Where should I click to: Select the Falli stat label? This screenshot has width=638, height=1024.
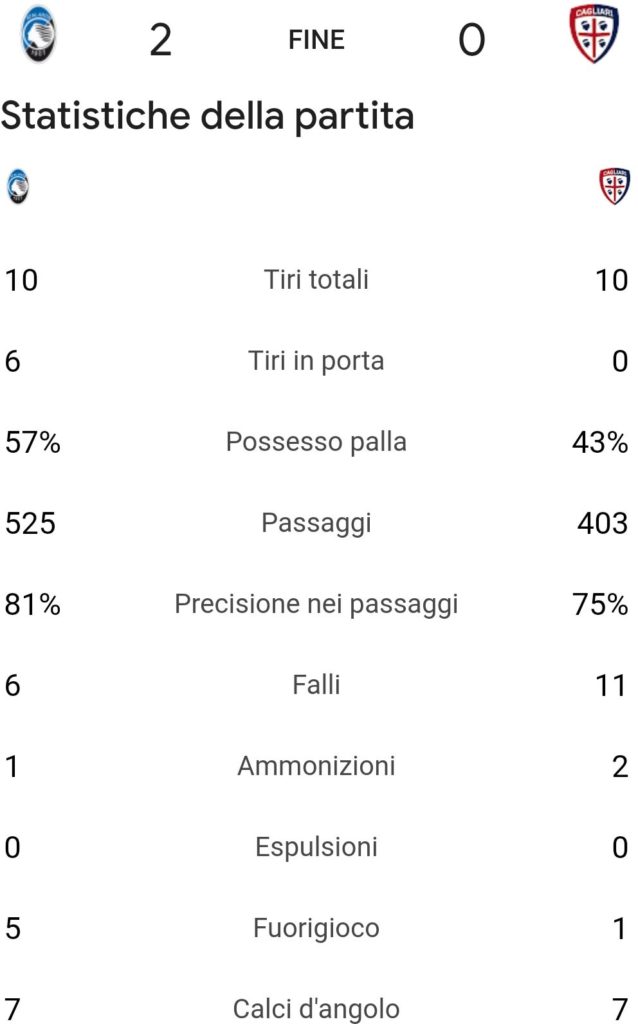316,685
